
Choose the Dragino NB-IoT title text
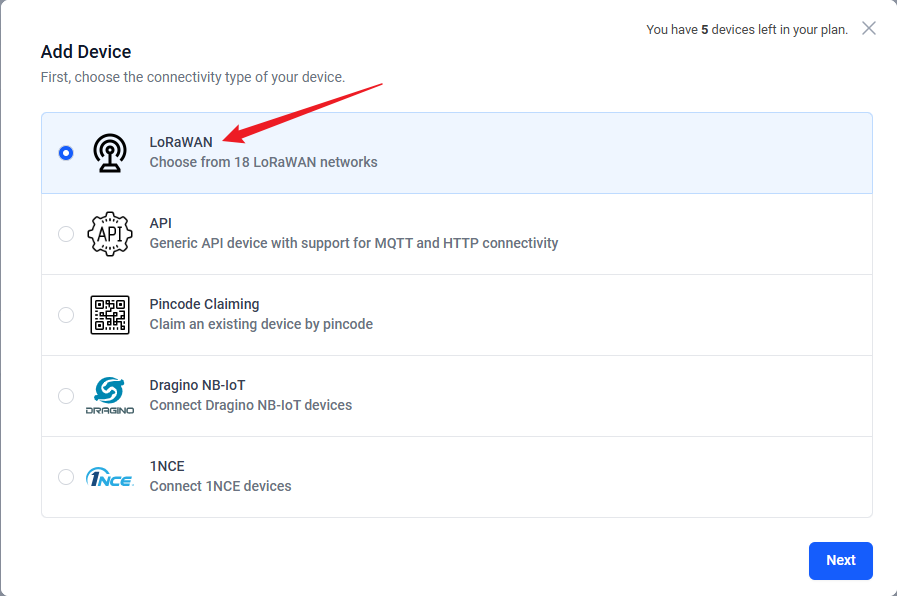(x=197, y=385)
